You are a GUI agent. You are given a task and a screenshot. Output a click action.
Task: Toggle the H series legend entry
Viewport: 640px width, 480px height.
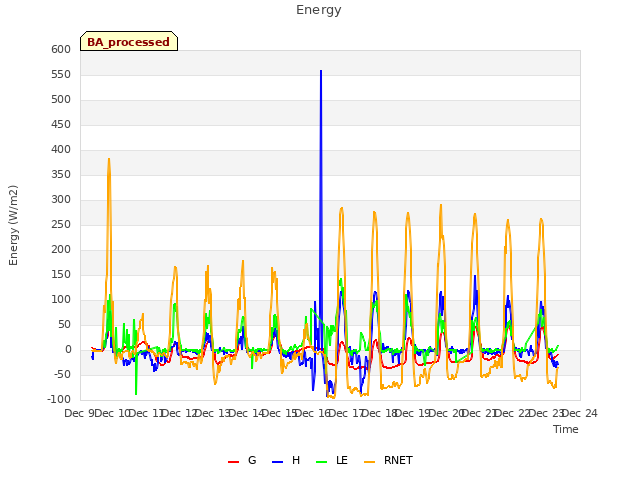pos(286,460)
